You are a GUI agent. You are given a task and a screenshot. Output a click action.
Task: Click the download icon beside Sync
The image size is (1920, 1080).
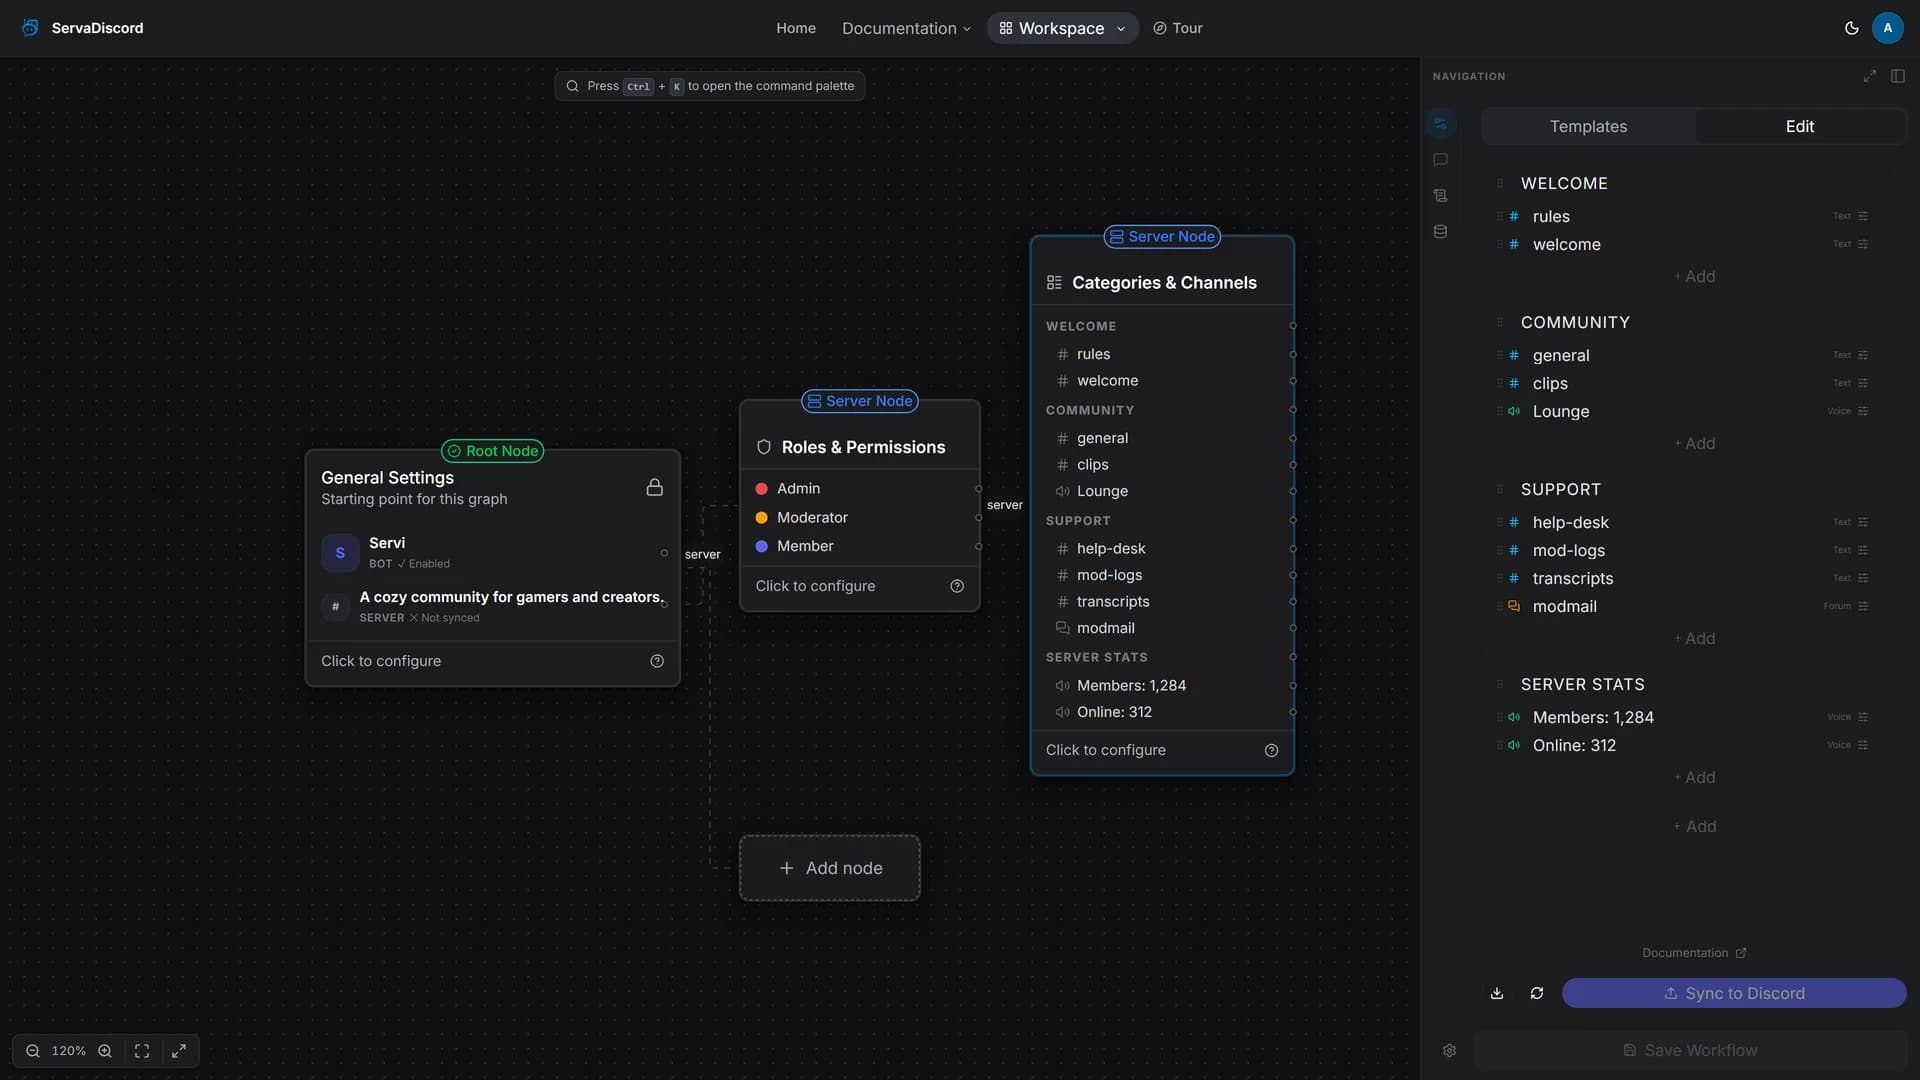(1497, 993)
